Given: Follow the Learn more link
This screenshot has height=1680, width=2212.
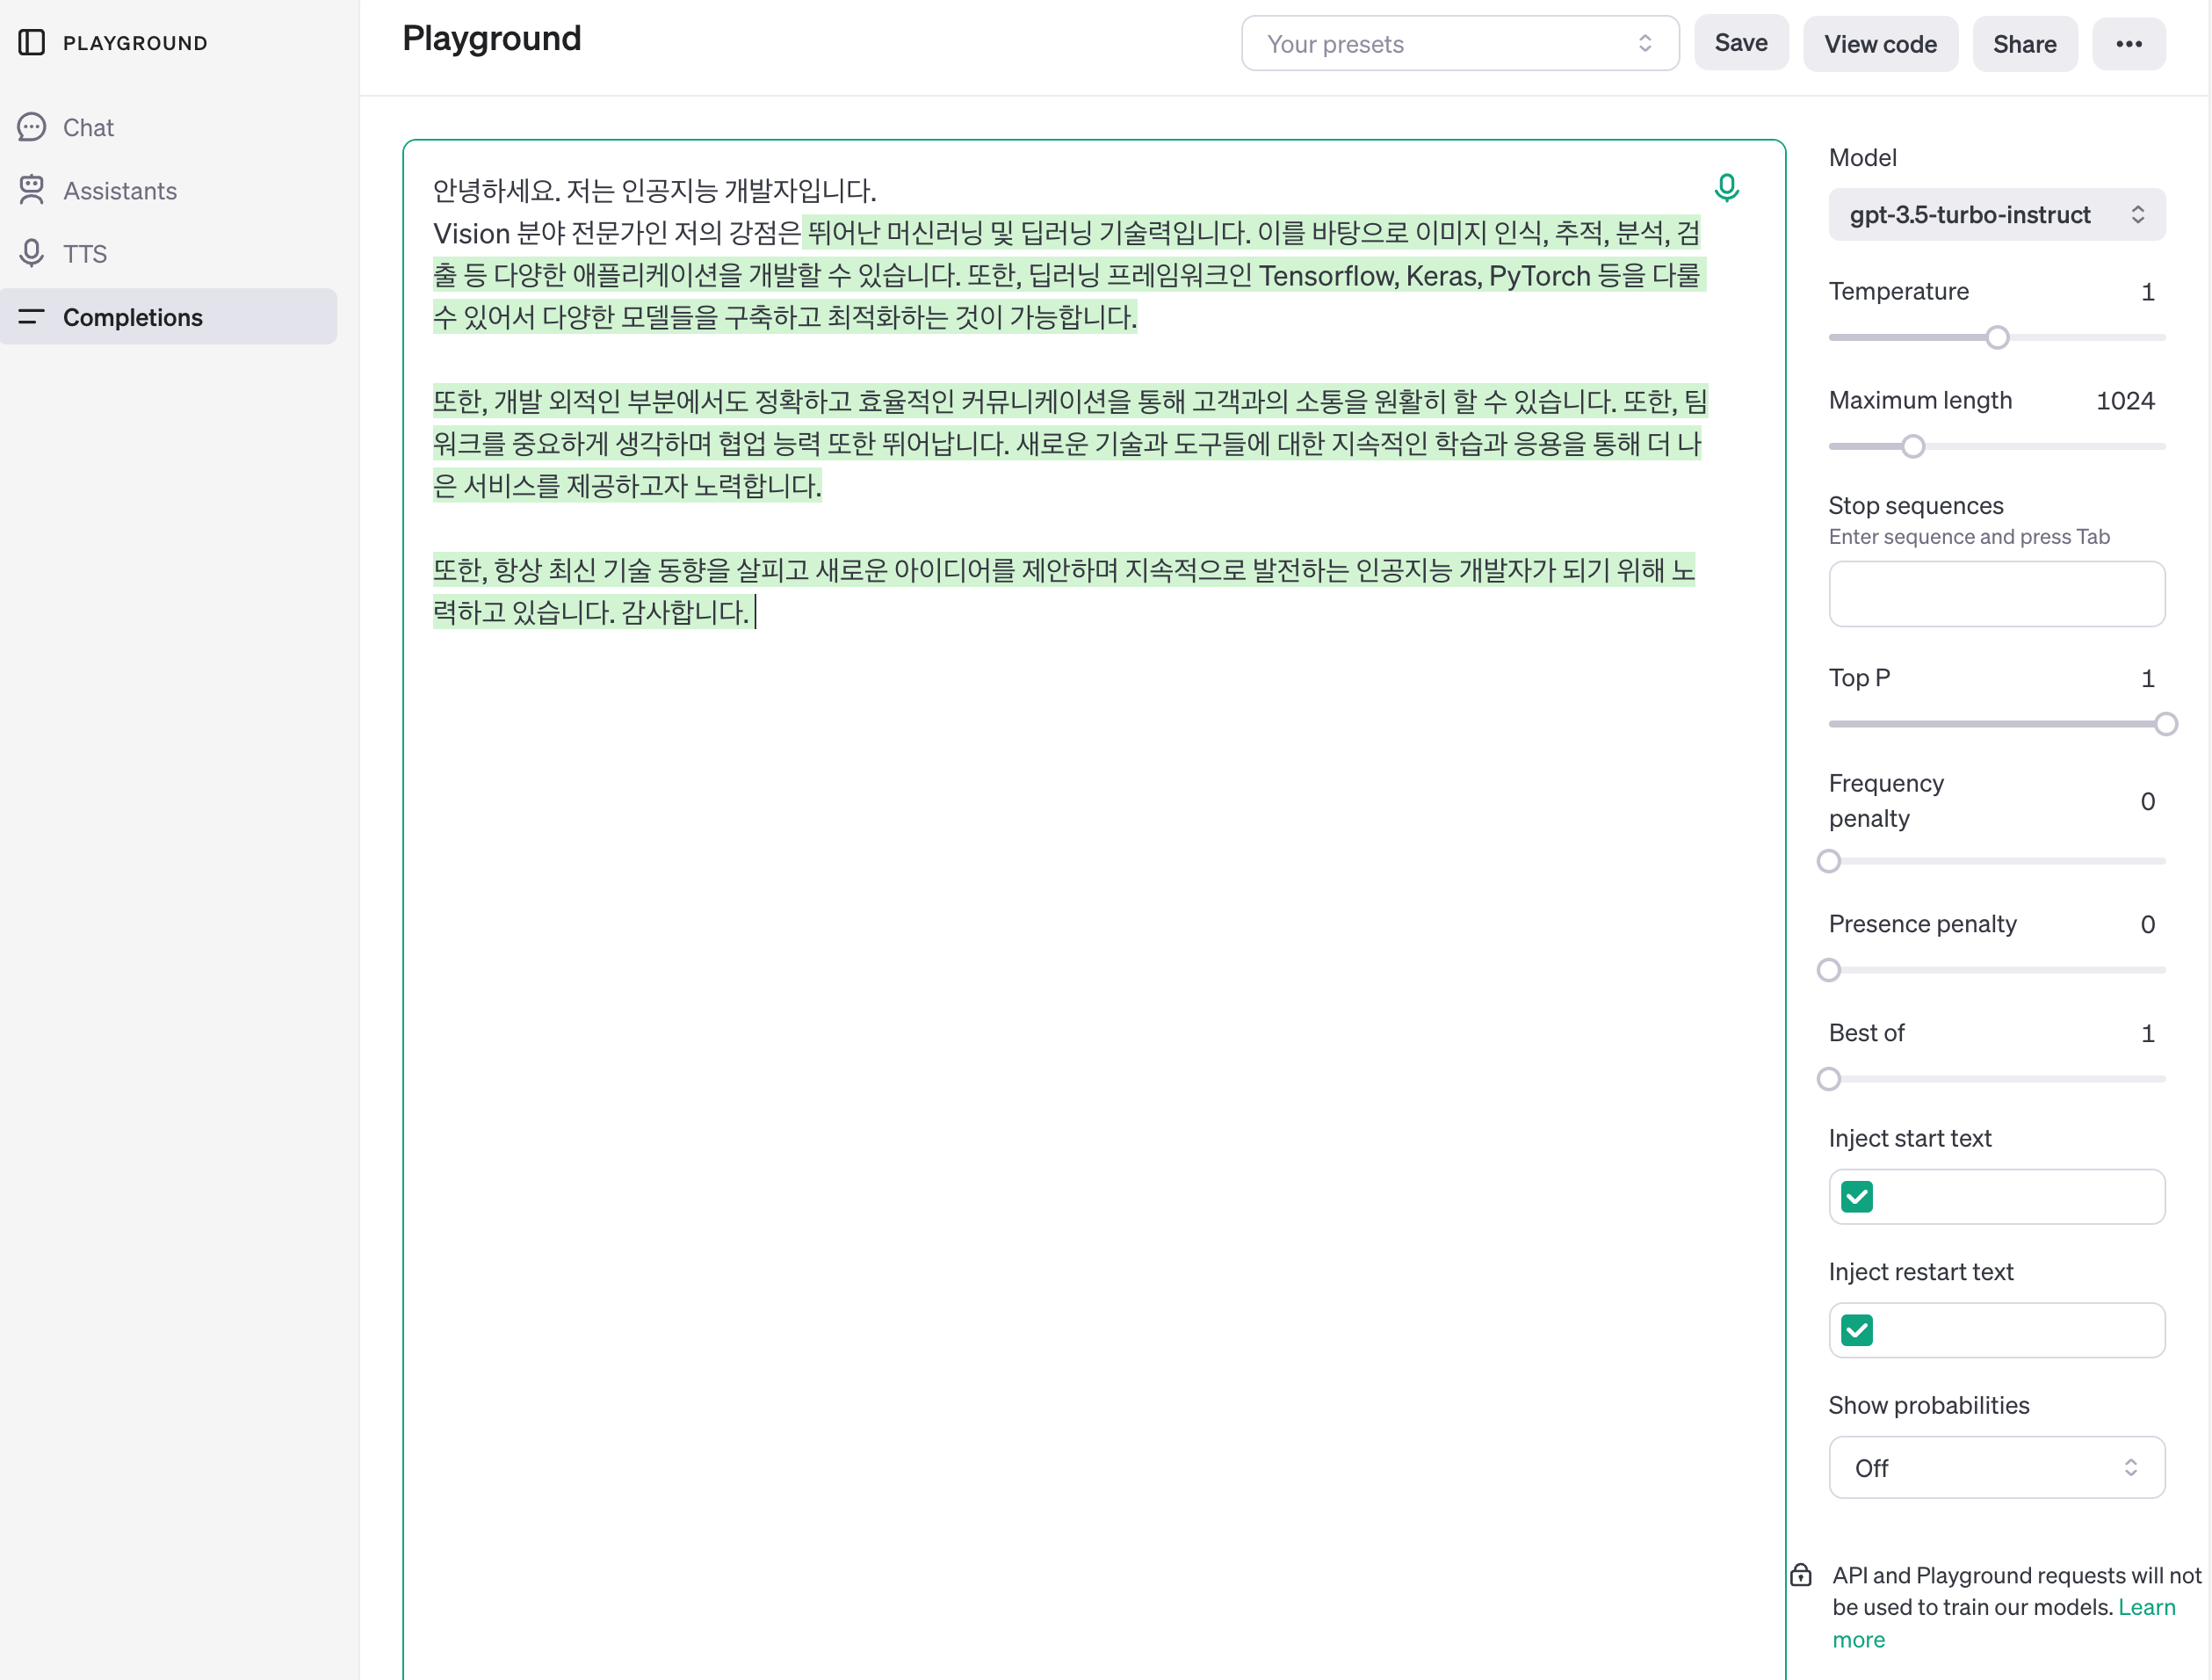Looking at the screenshot, I should [2146, 1607].
